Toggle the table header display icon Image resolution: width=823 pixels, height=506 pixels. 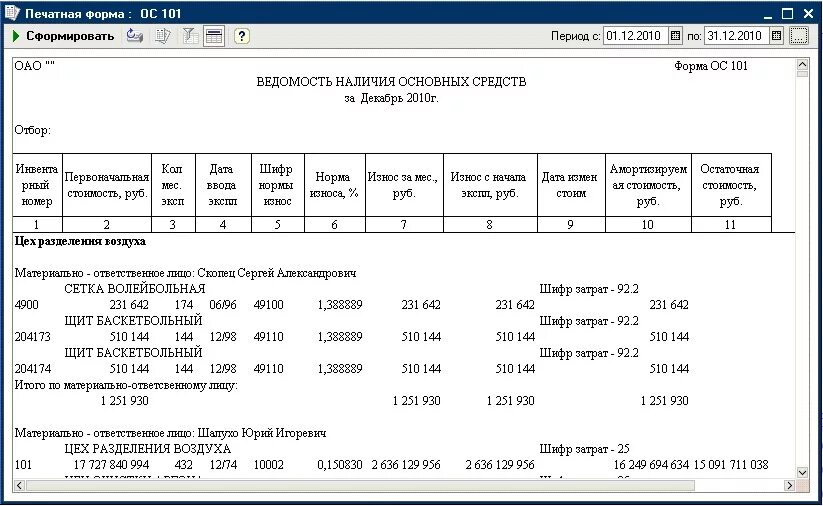pos(214,36)
